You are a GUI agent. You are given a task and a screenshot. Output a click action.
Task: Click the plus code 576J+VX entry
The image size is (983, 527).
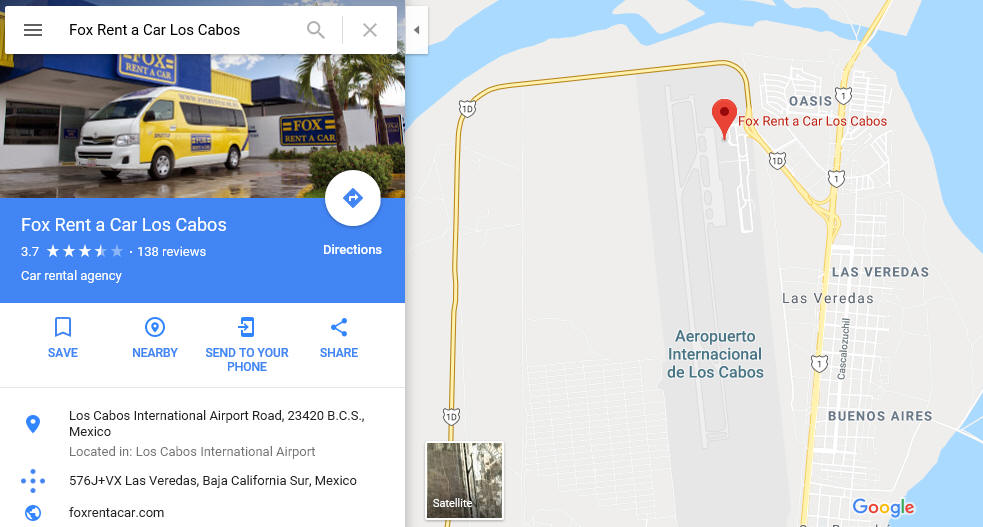[x=213, y=481]
